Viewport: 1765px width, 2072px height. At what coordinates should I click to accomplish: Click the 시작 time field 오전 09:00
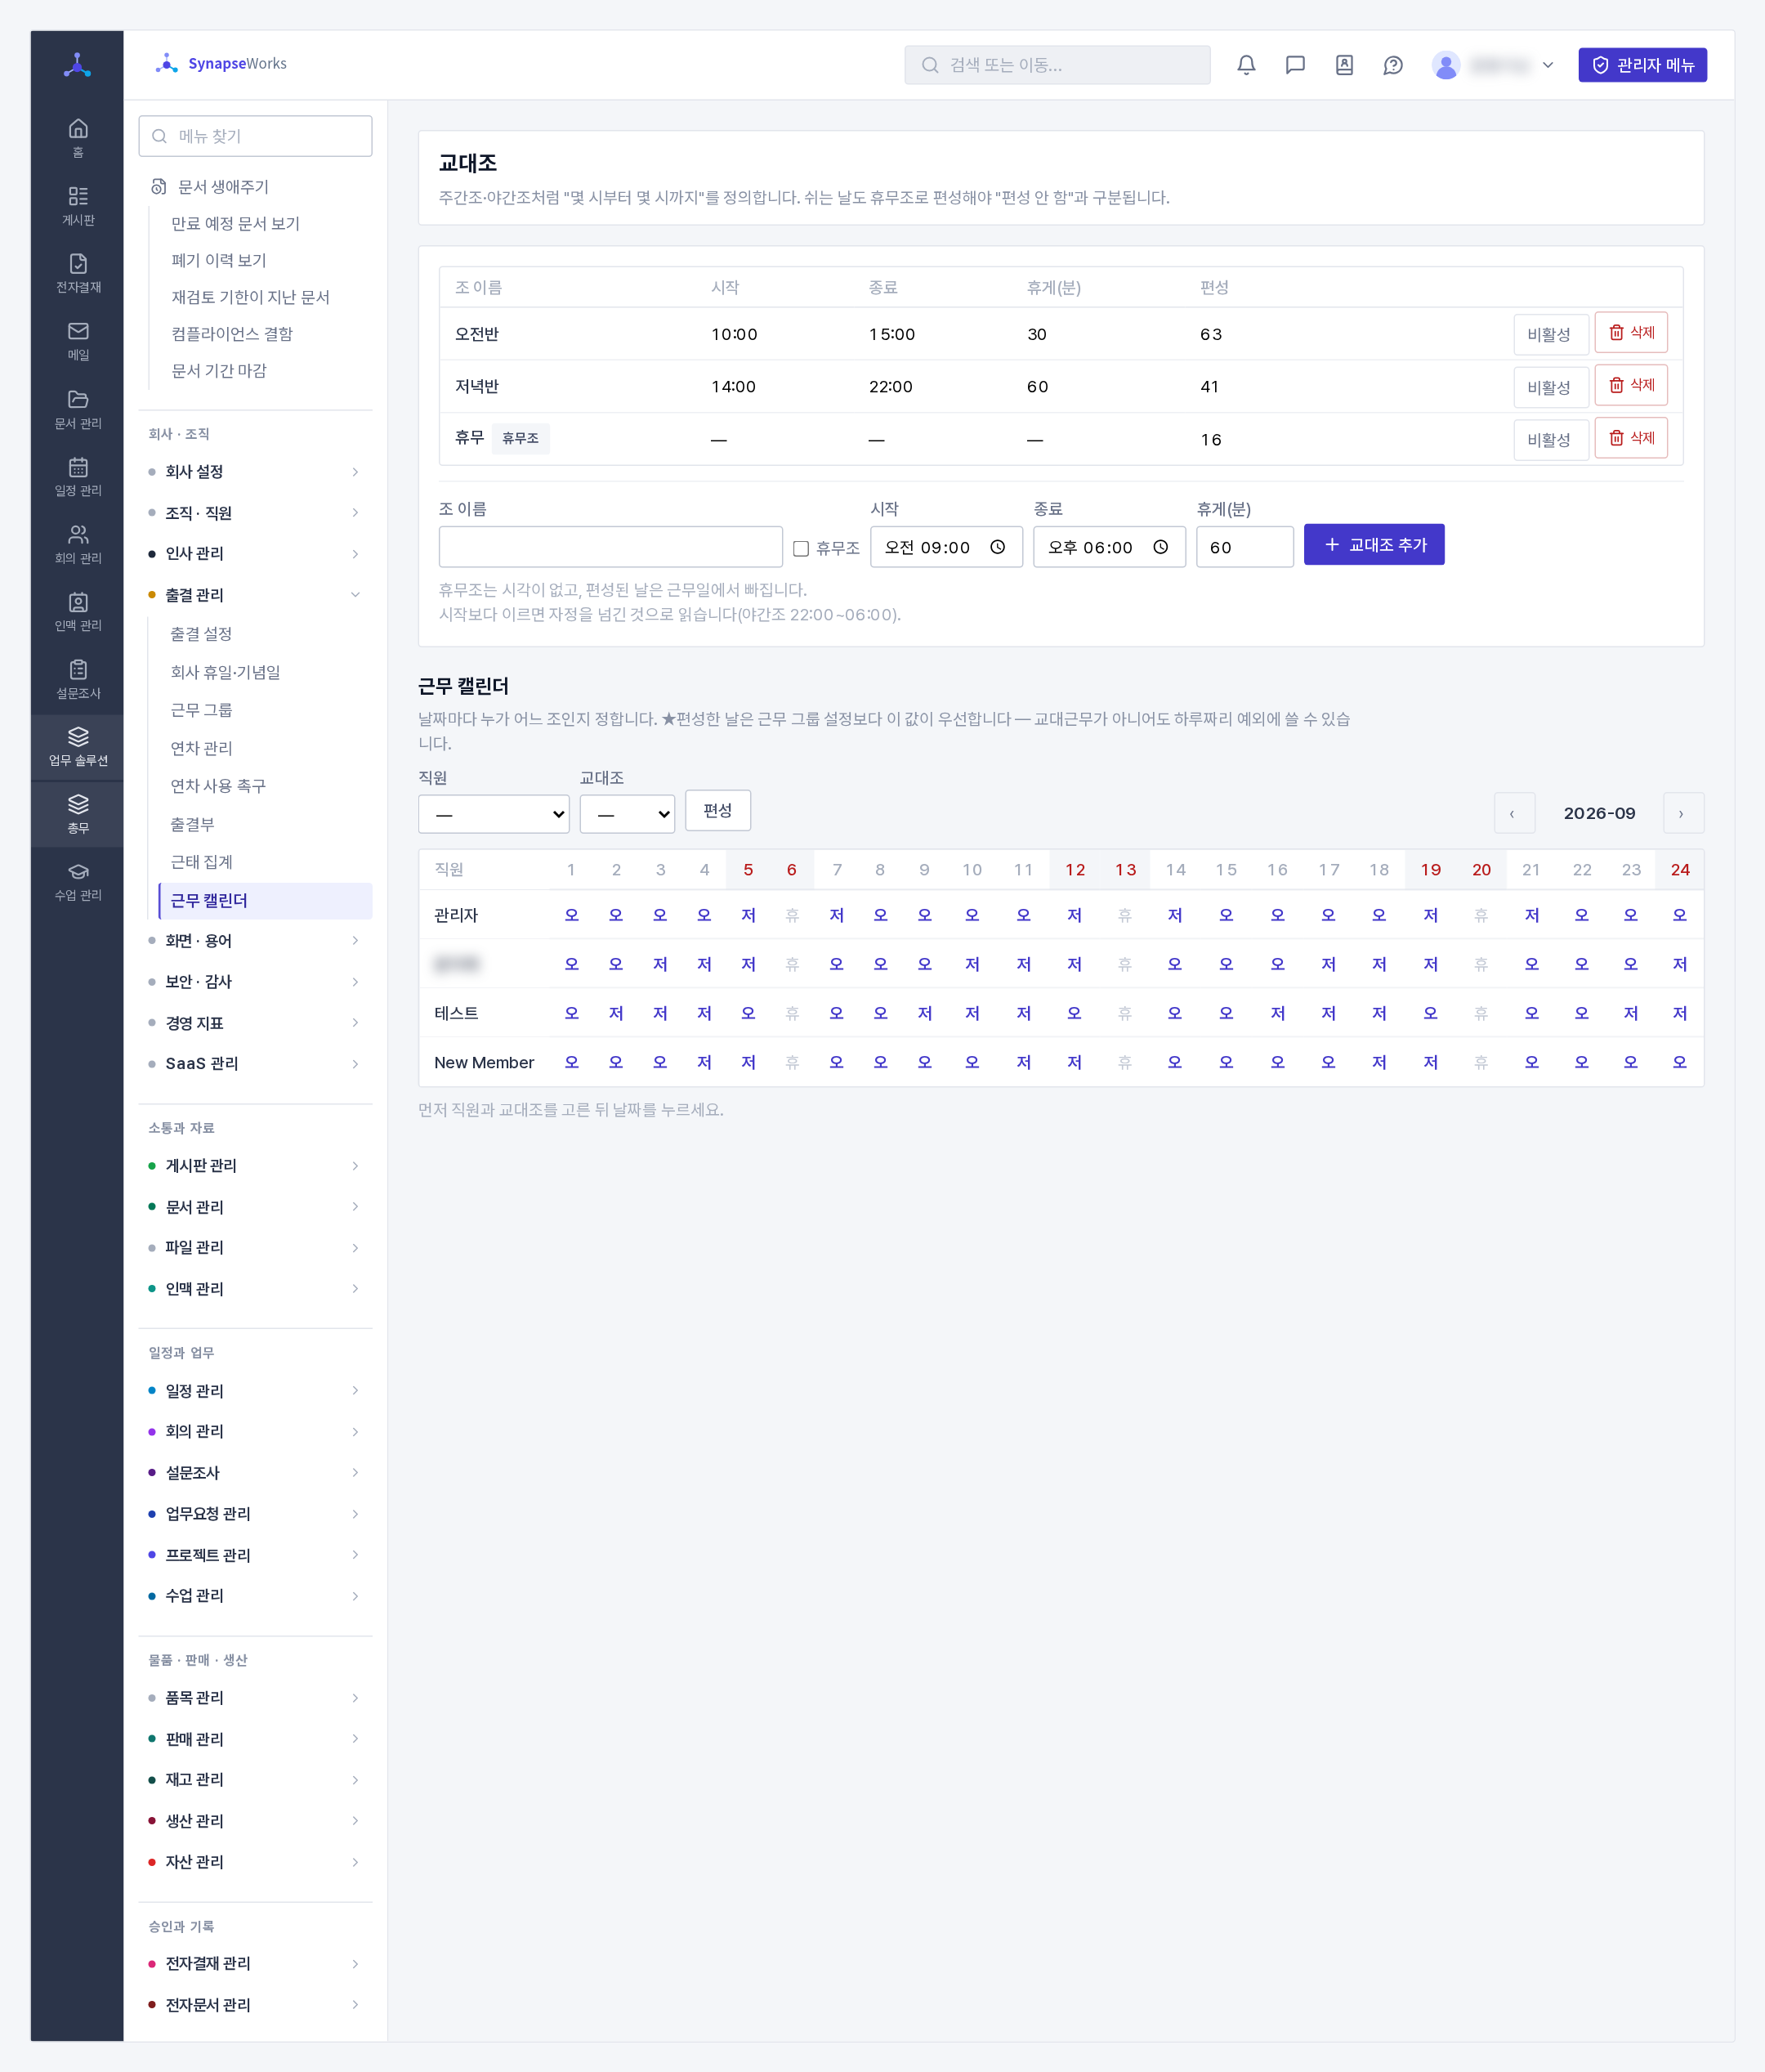[x=945, y=547]
